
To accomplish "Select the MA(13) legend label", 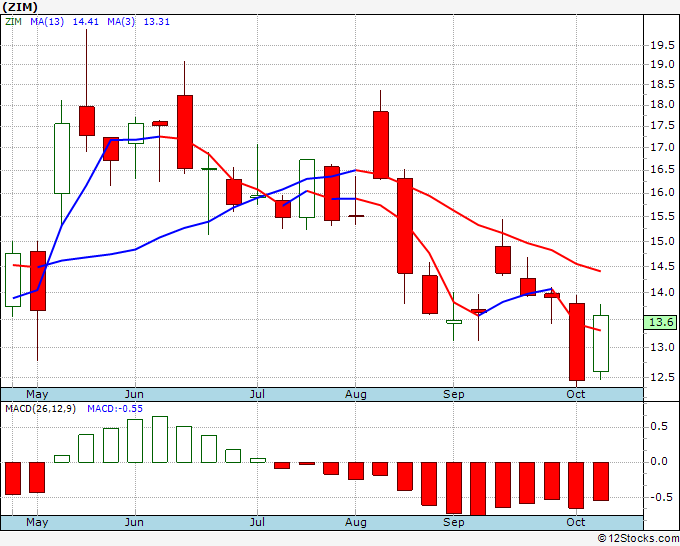I will [47, 22].
